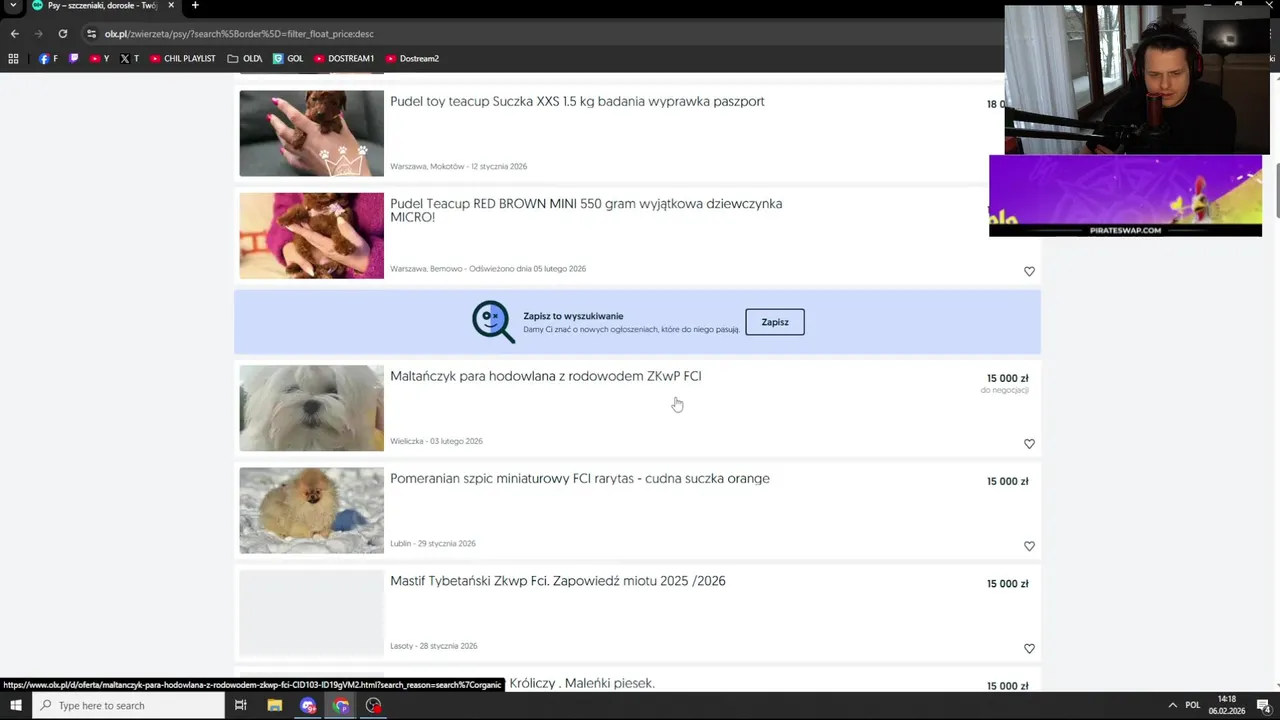This screenshot has width=1280, height=720.
Task: Open the YouTube bookmark labeled Y
Action: (x=100, y=58)
